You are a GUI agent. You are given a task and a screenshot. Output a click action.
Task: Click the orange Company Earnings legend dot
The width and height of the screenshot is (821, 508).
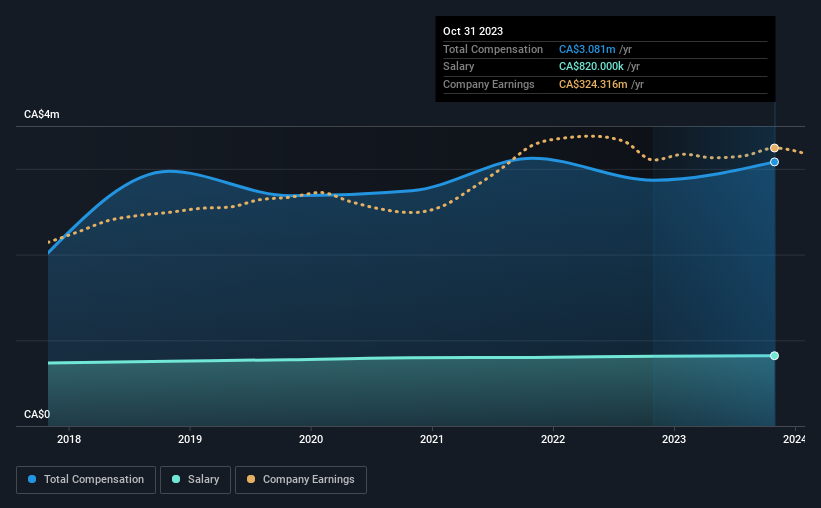[251, 479]
